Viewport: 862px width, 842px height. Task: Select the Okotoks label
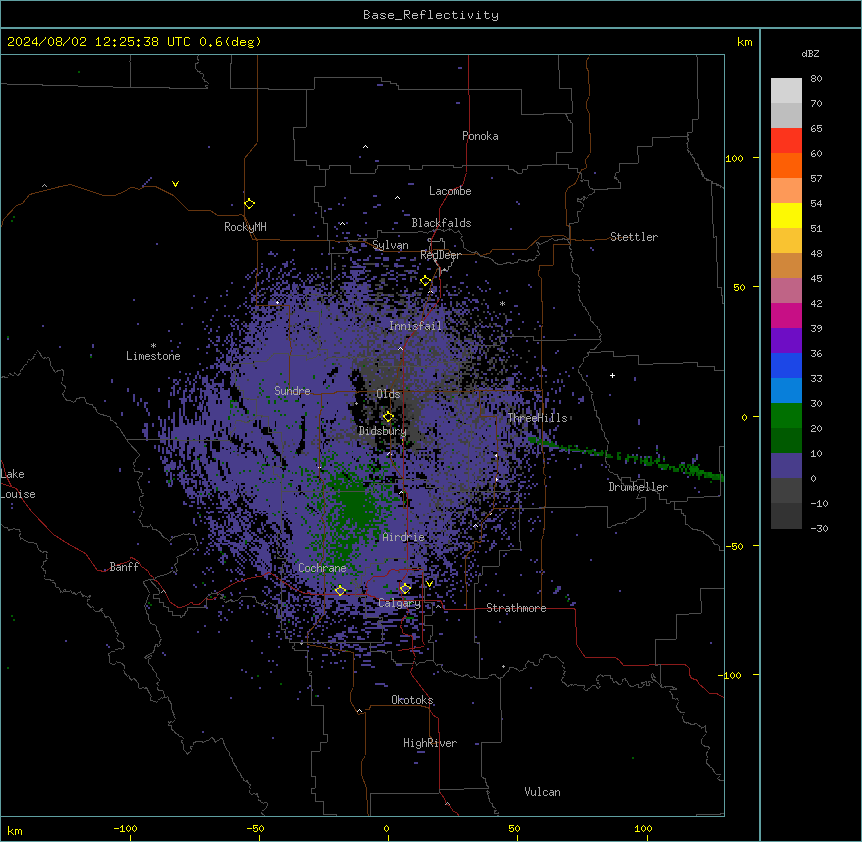[x=412, y=700]
